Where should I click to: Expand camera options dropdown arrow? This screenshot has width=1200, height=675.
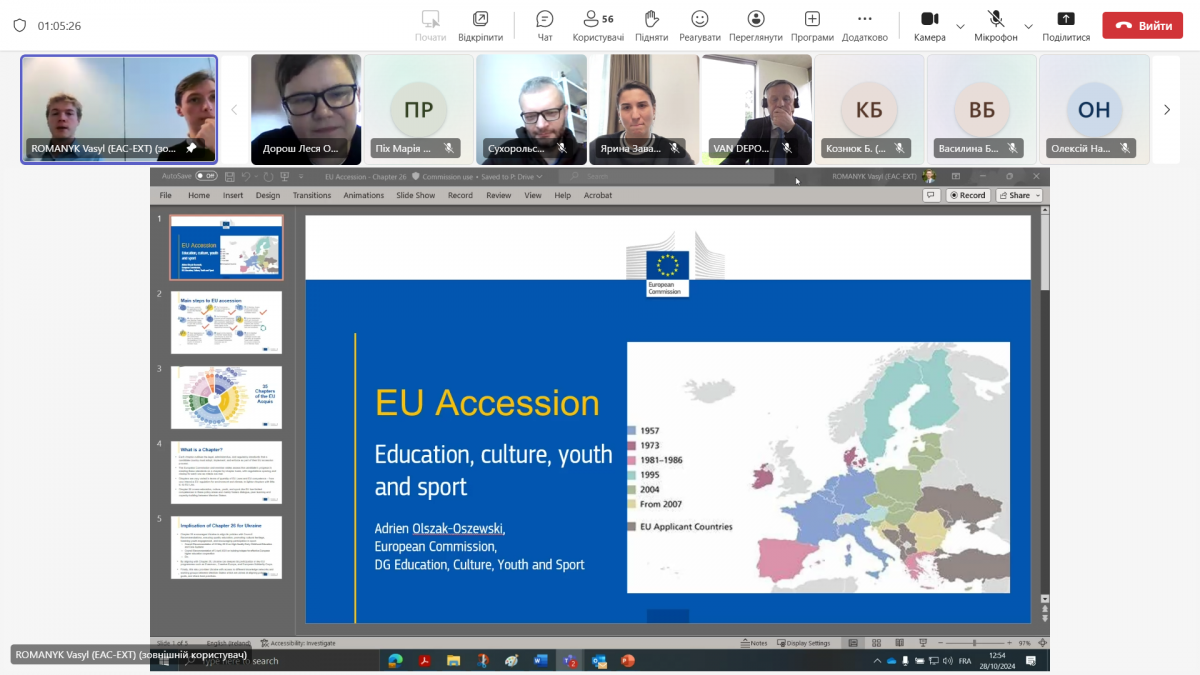click(x=961, y=26)
